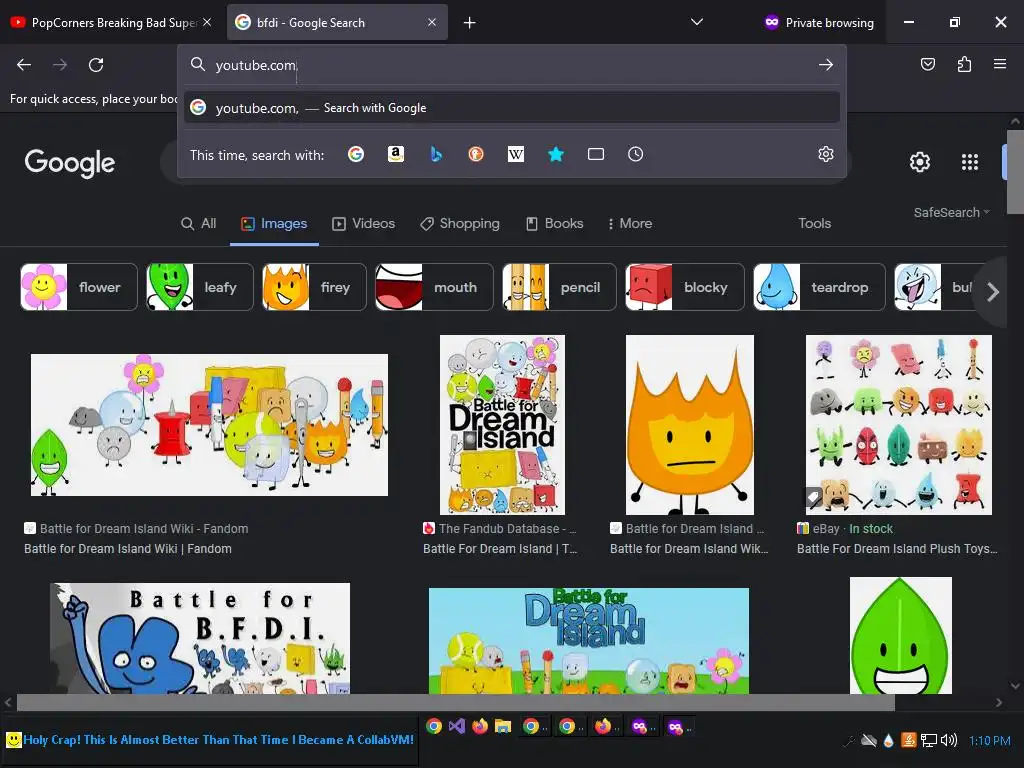Click the vertical scrollbar thumb
This screenshot has height=768, width=1024.
point(1015,172)
